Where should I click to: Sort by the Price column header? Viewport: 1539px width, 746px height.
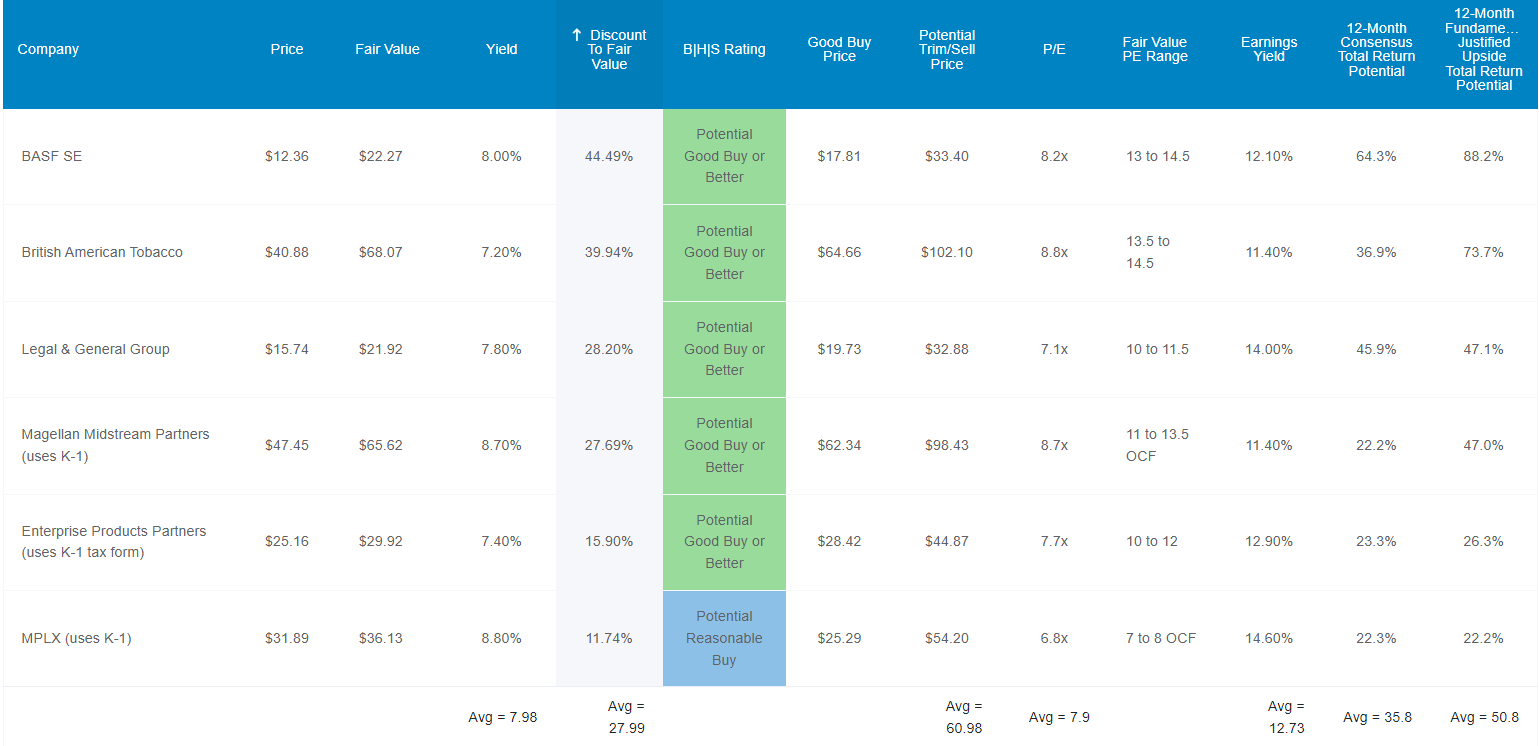point(287,49)
